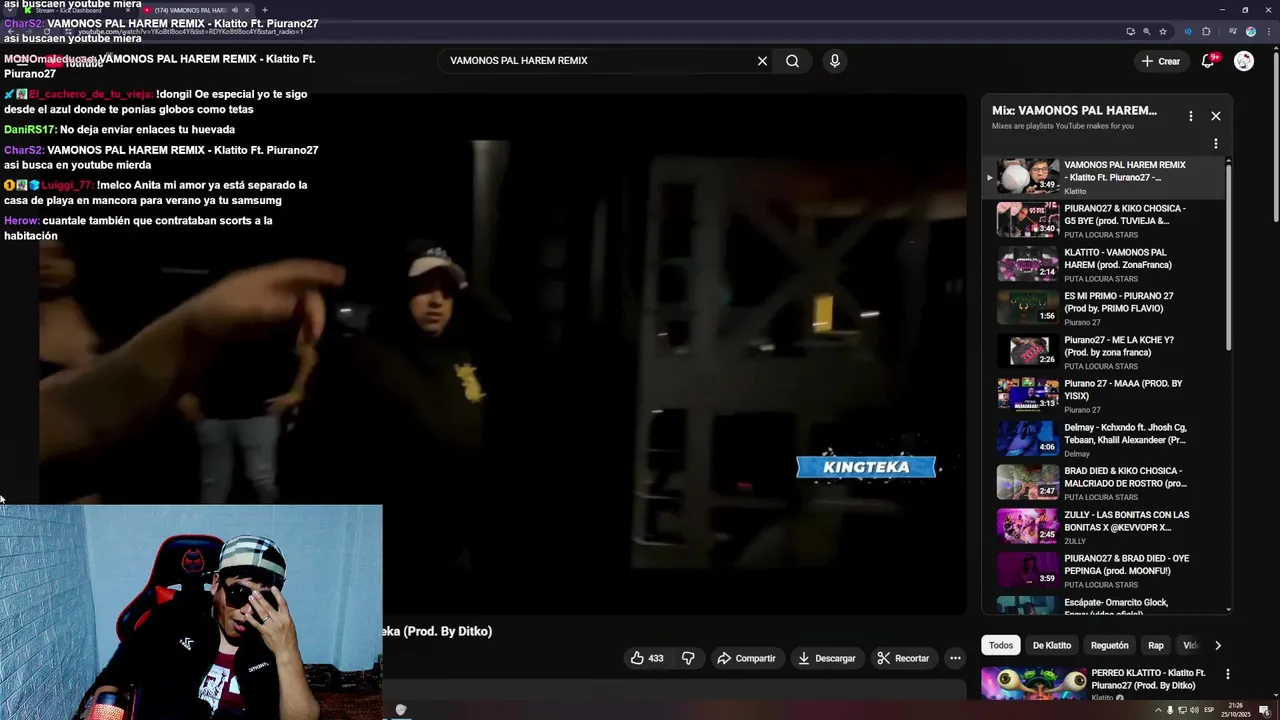Click the browser address bar URL
This screenshot has width=1280, height=720.
[190, 32]
